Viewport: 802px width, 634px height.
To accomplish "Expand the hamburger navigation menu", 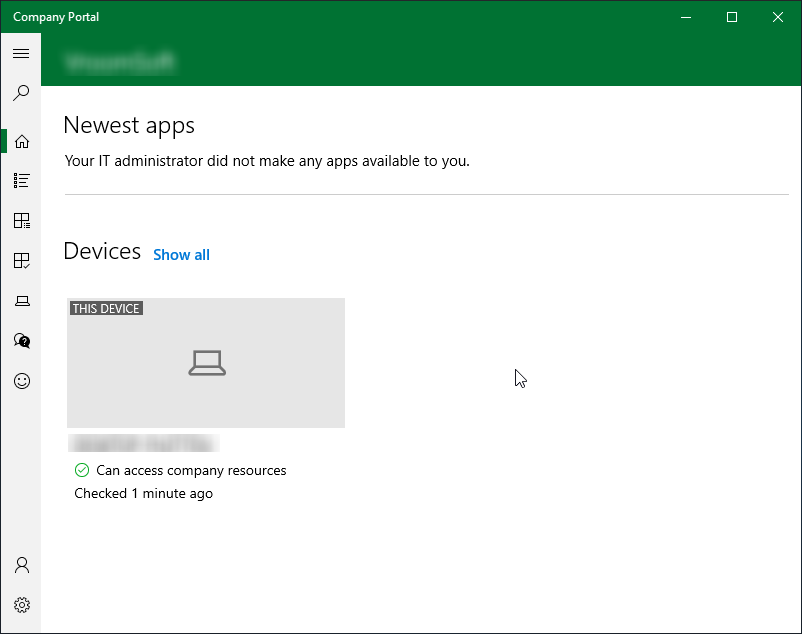I will click(x=21, y=53).
